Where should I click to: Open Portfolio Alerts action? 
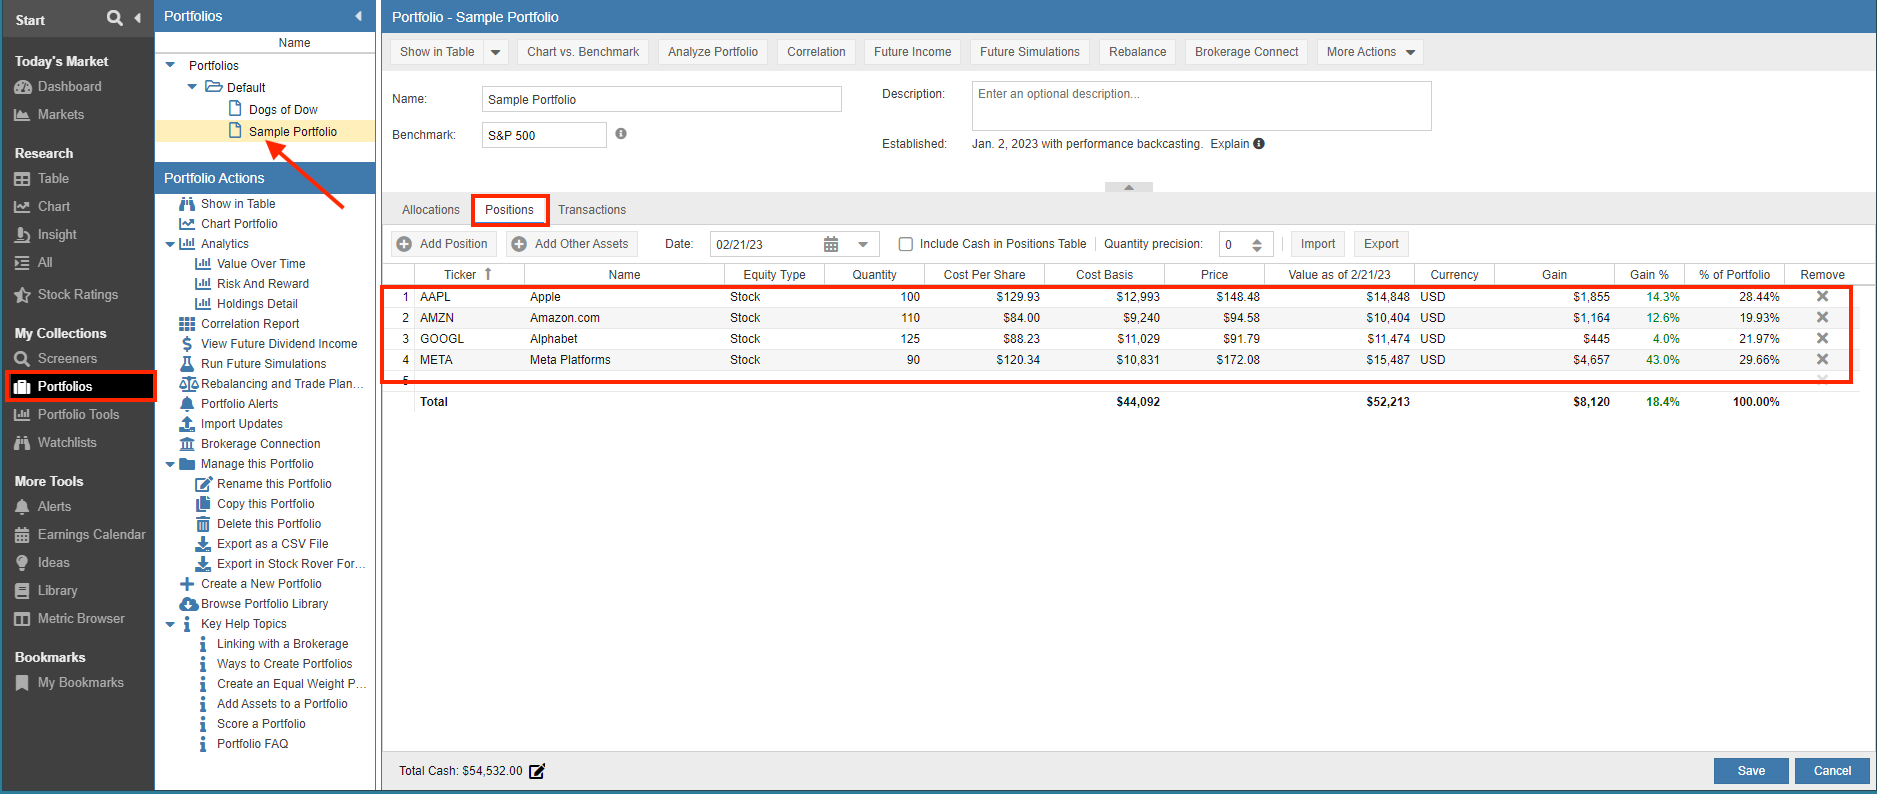(x=239, y=404)
